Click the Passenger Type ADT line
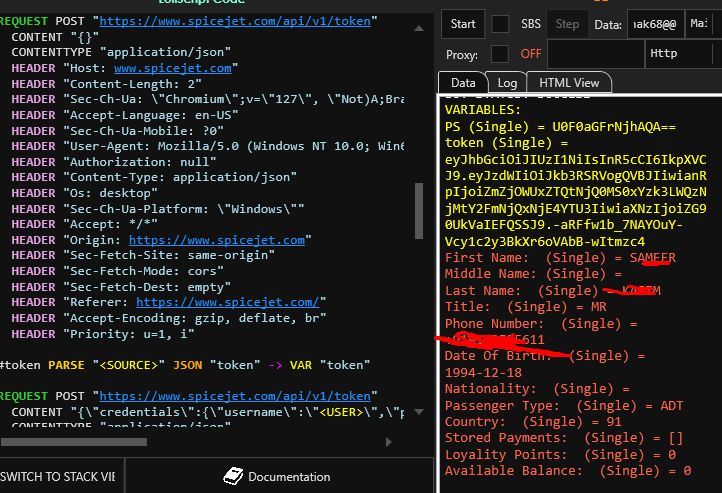The height and width of the screenshot is (493, 722). point(564,406)
